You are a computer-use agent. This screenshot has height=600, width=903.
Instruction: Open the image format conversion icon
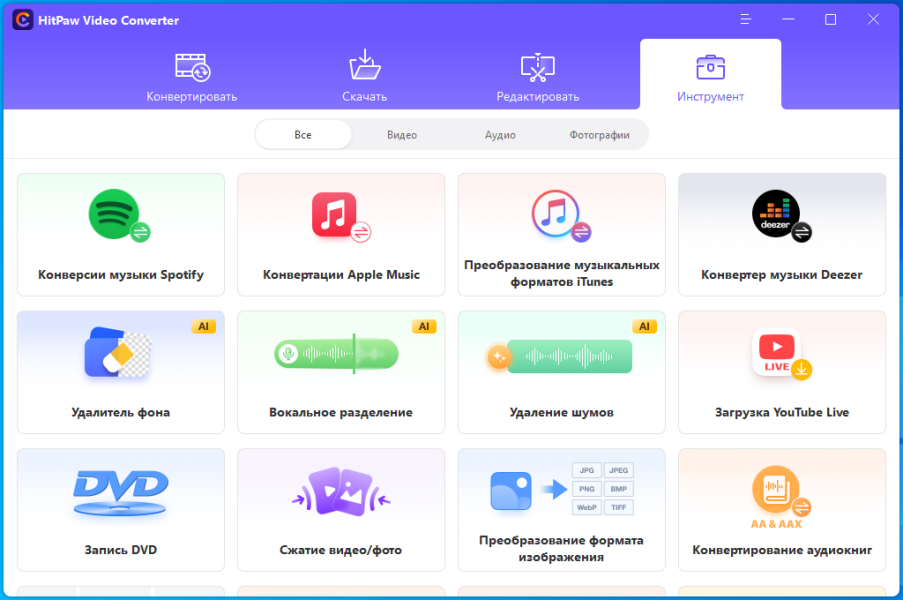(561, 489)
